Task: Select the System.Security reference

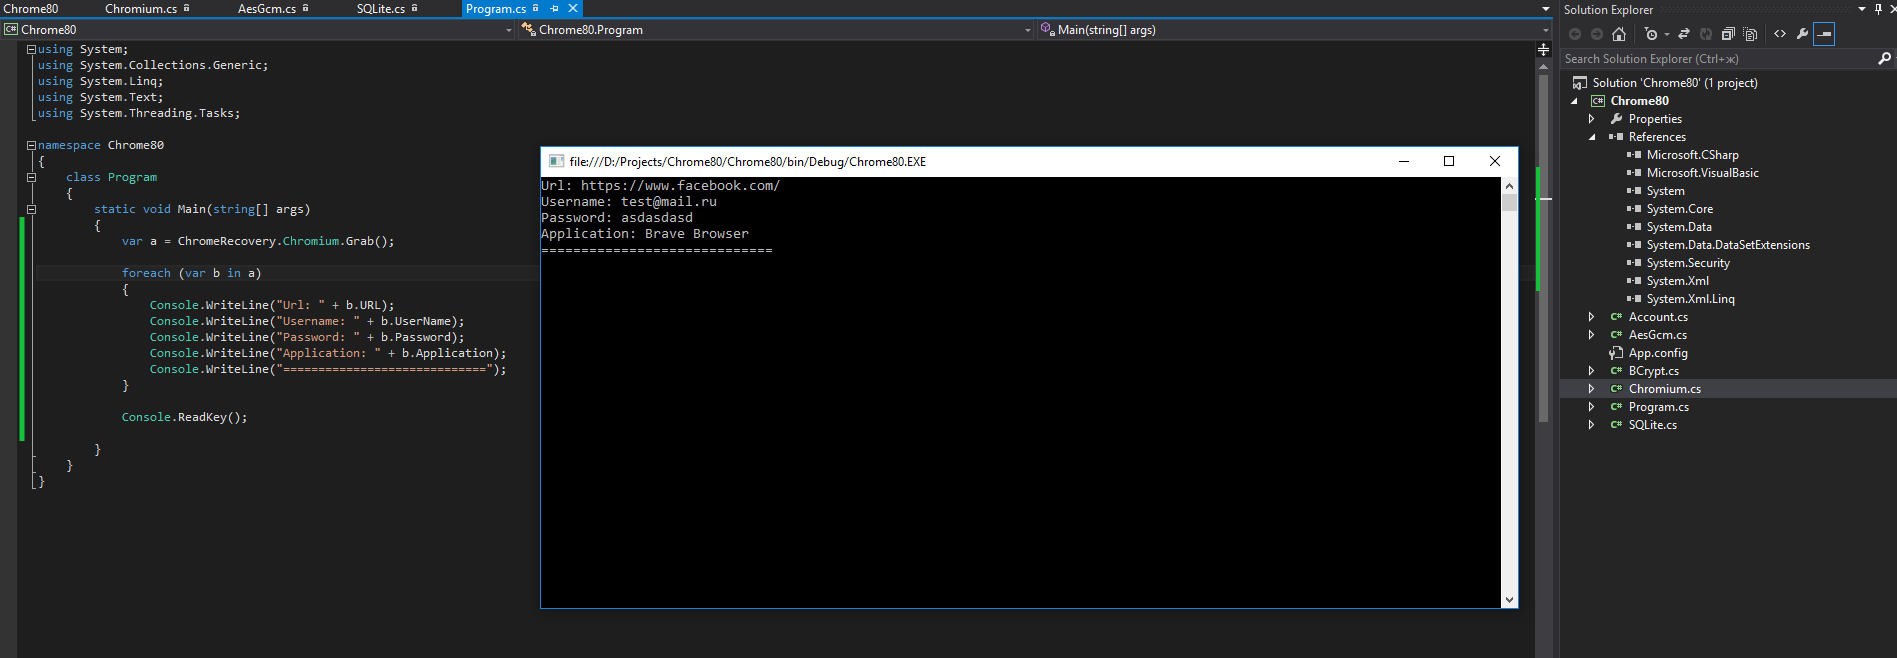Action: coord(1688,263)
